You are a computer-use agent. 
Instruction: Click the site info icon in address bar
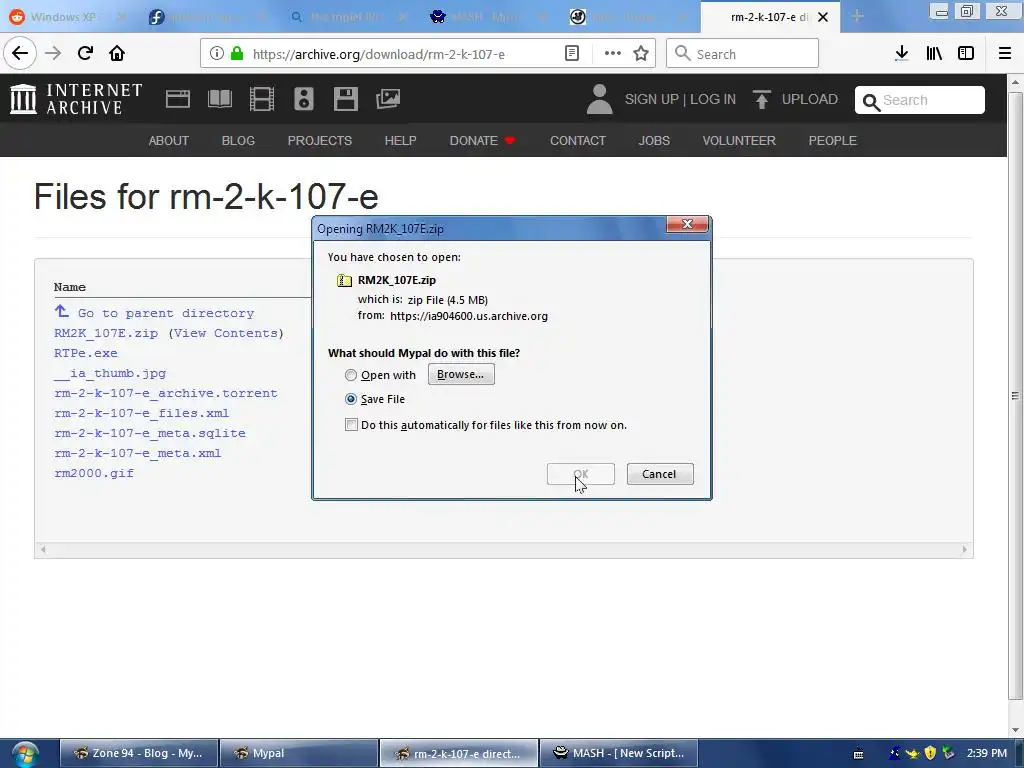tap(217, 54)
